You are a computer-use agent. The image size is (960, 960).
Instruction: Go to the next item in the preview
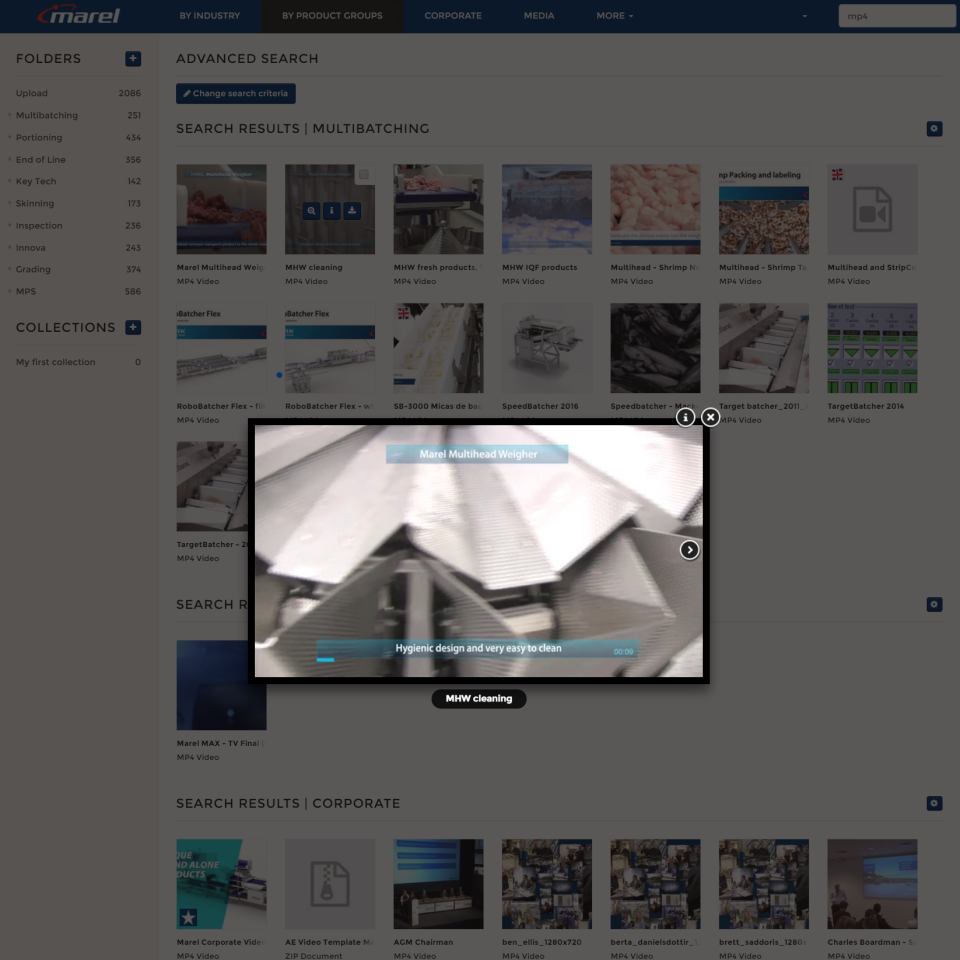coord(689,550)
